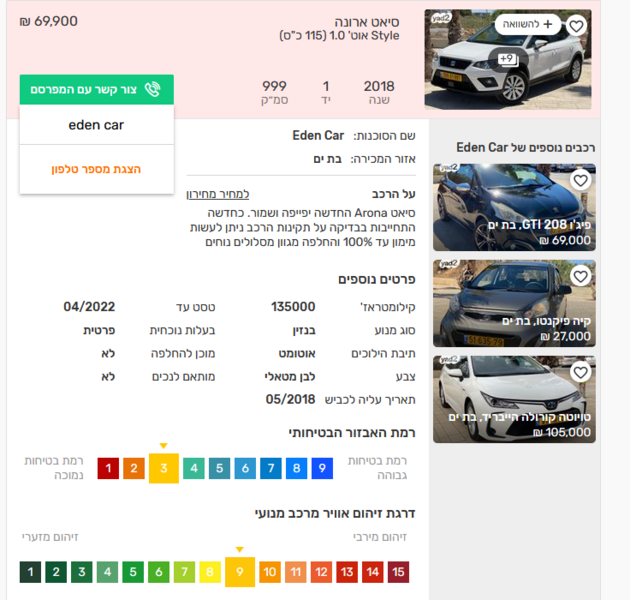
Task: Favorite the Peugeot 208 GTI heart icon
Action: pos(580,180)
